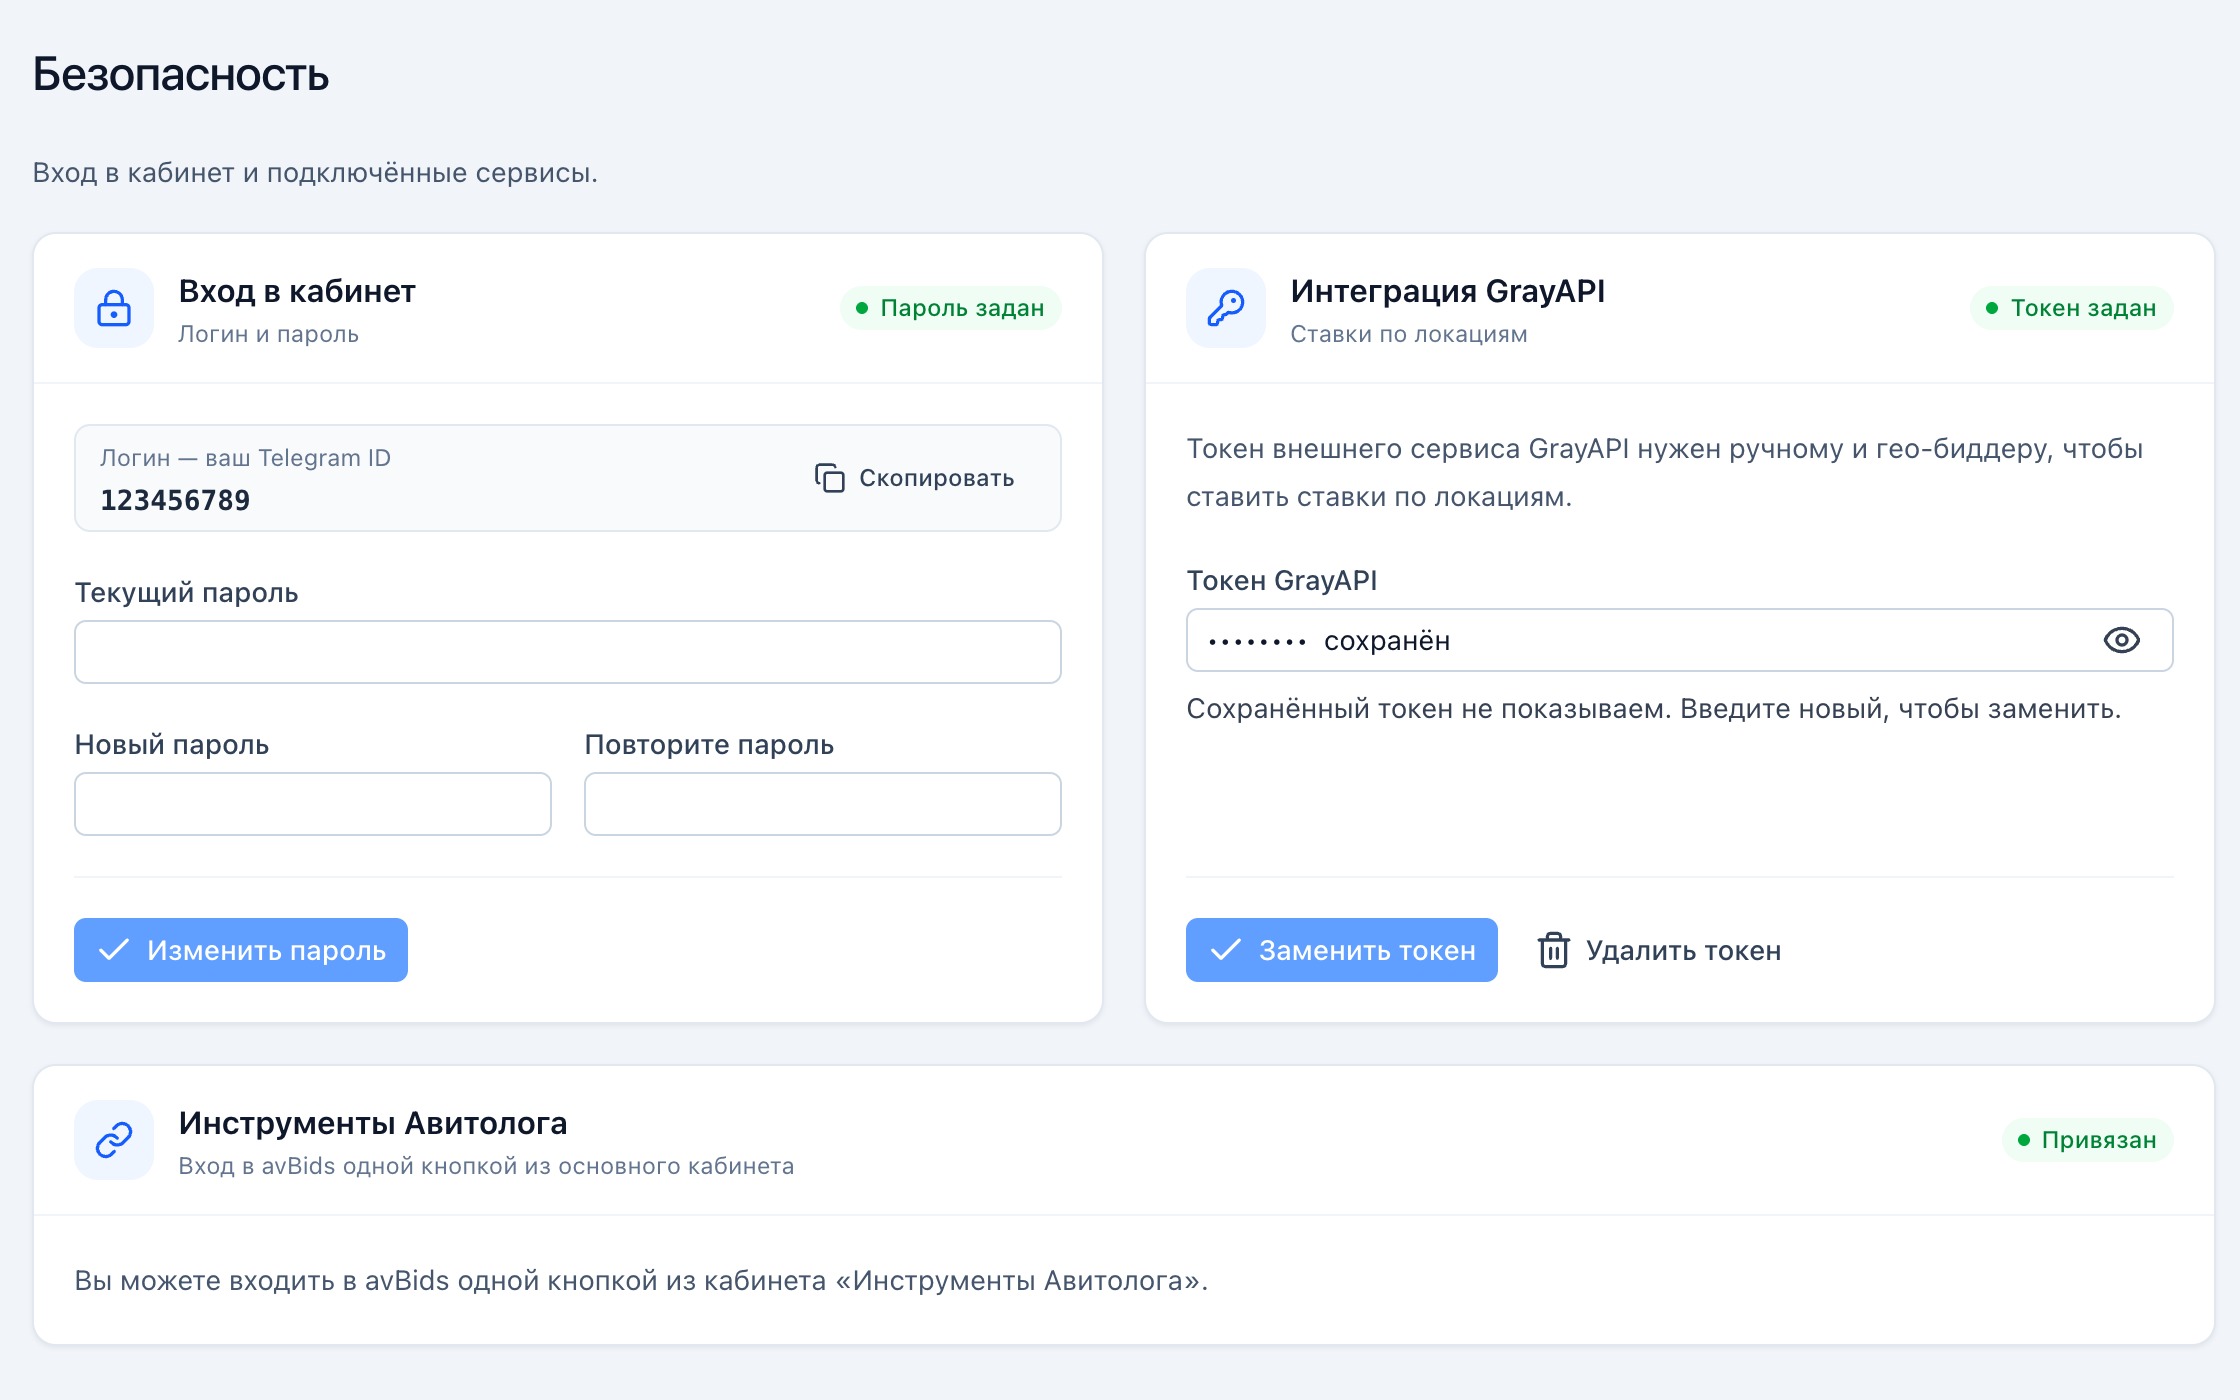2240x1400 pixels.
Task: Click the Вход в avBids одной кнопкой subtitle
Action: coord(487,1166)
